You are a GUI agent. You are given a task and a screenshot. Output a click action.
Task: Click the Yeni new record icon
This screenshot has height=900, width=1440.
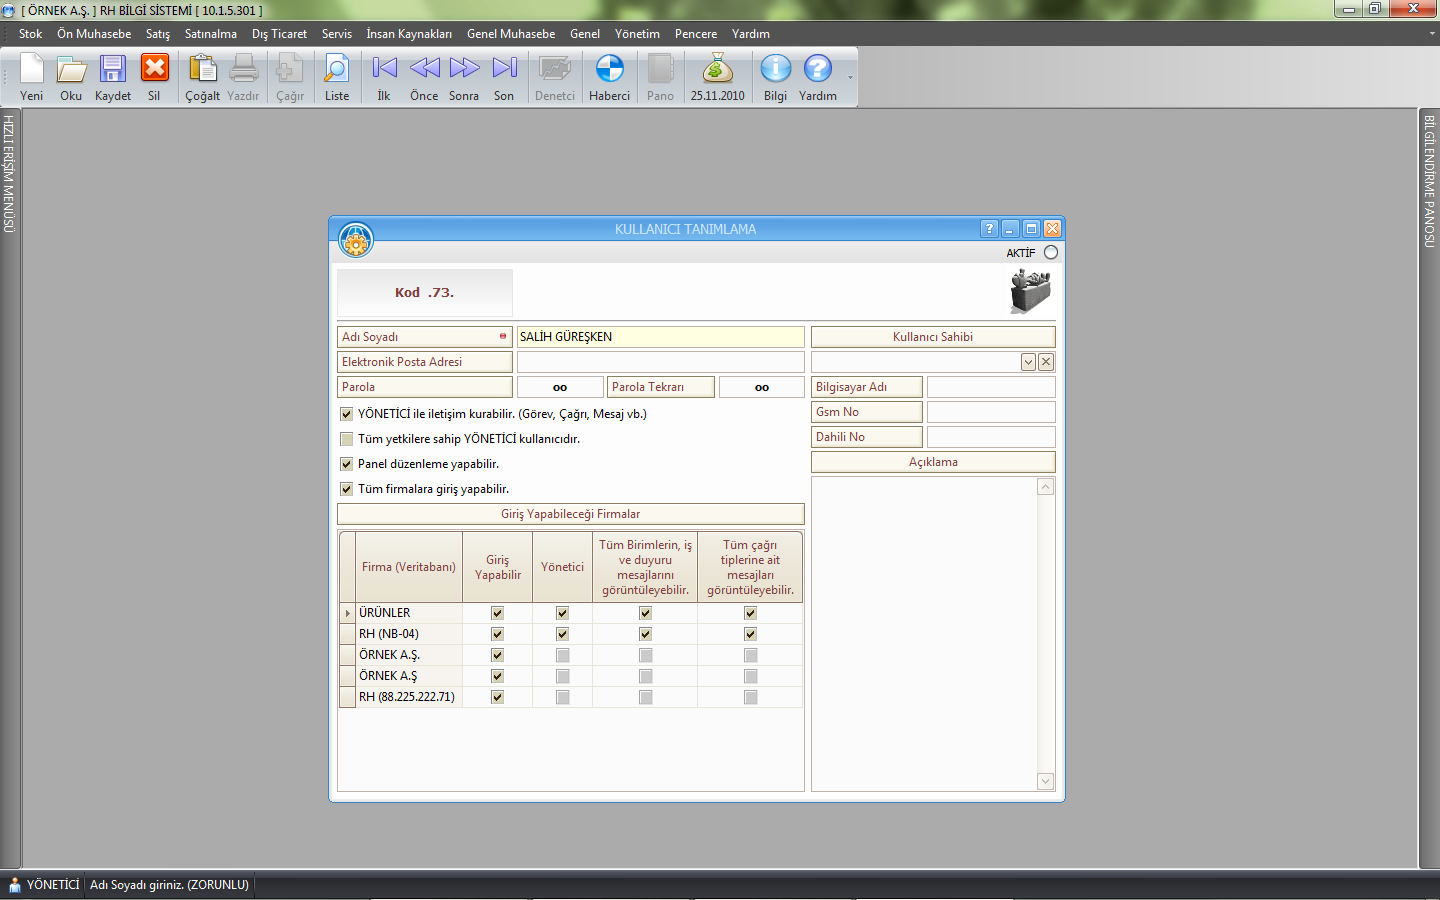coord(31,70)
